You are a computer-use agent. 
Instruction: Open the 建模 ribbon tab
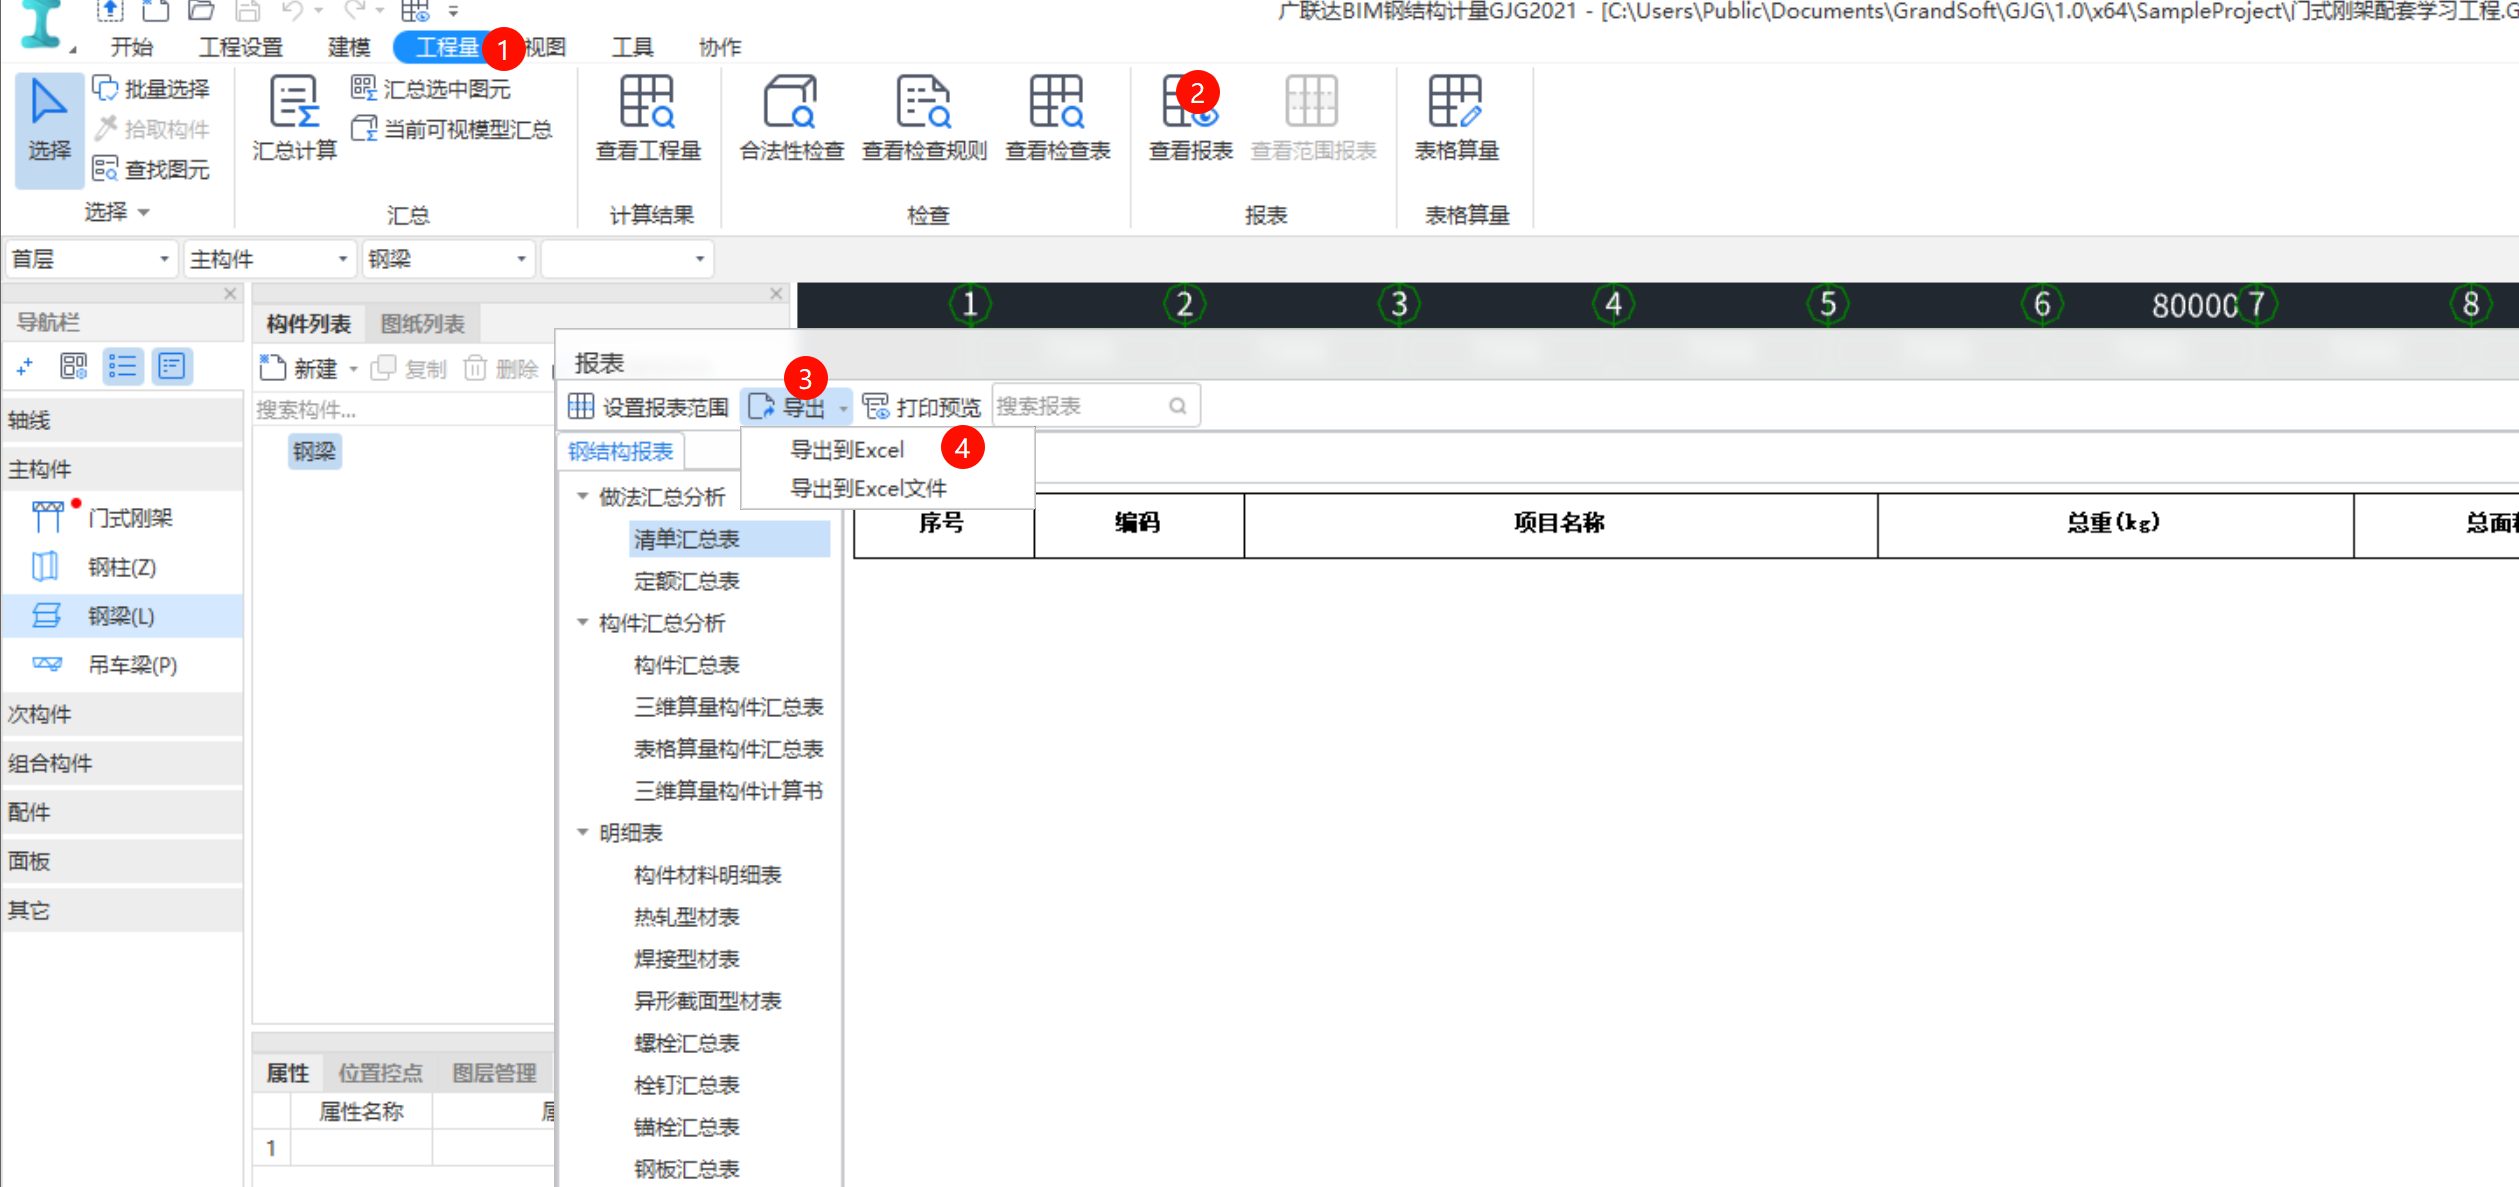pyautogui.click(x=349, y=47)
